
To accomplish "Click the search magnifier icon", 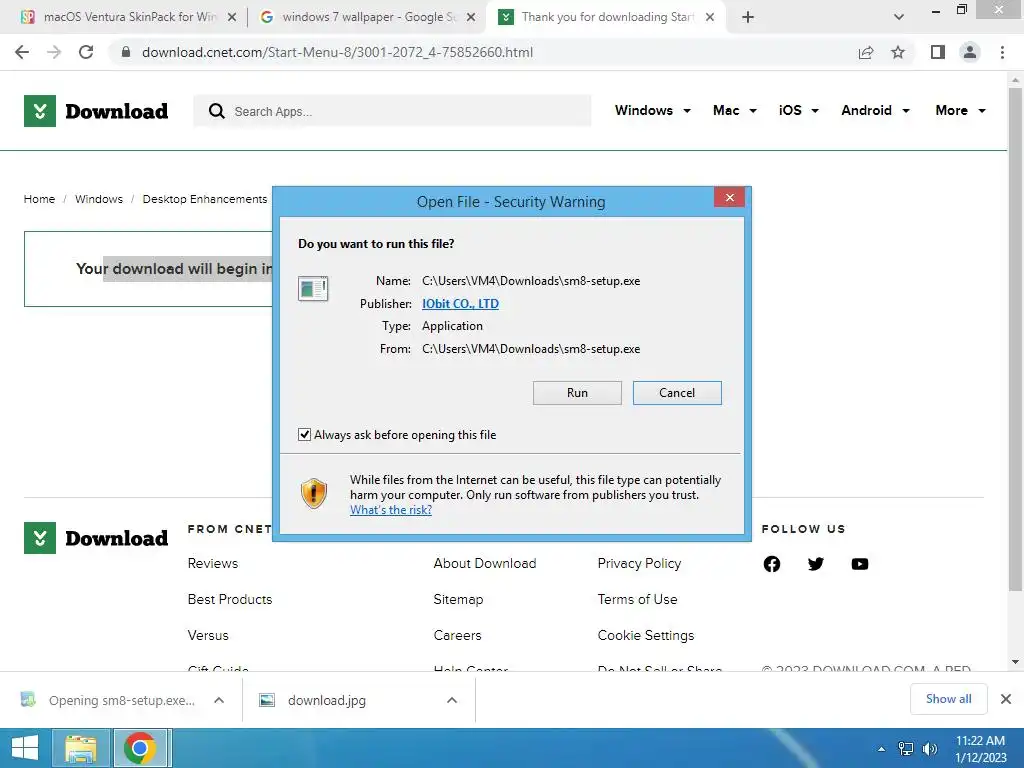I will coord(217,111).
